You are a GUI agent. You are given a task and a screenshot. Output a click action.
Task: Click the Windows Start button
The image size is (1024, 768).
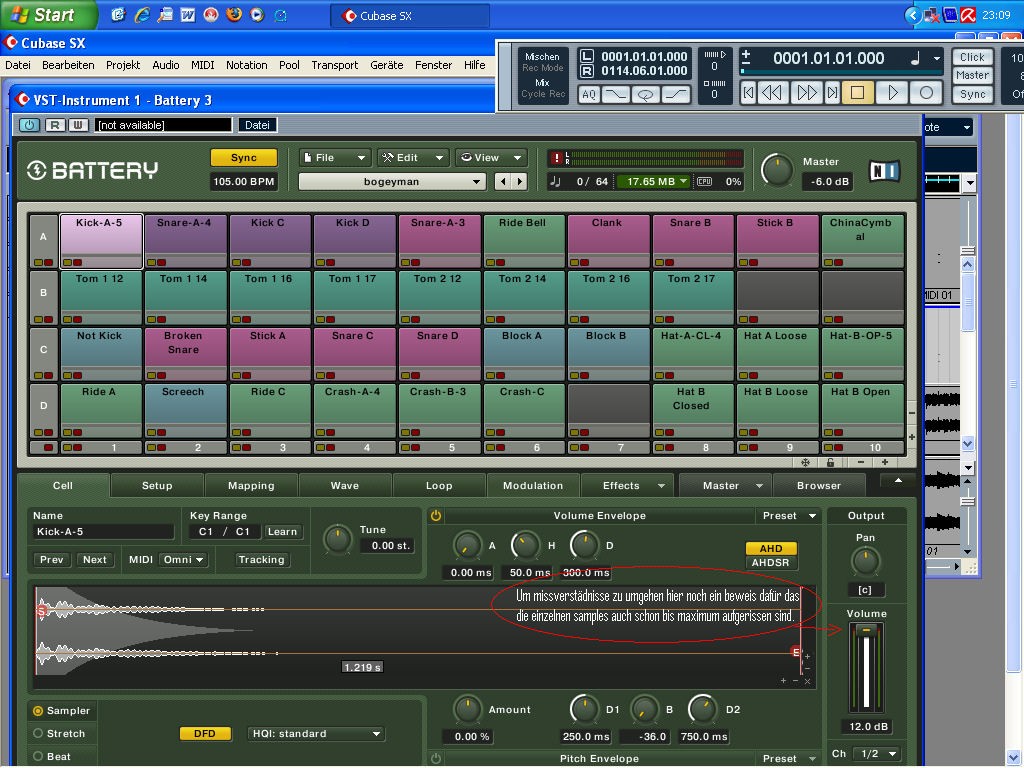(x=47, y=15)
